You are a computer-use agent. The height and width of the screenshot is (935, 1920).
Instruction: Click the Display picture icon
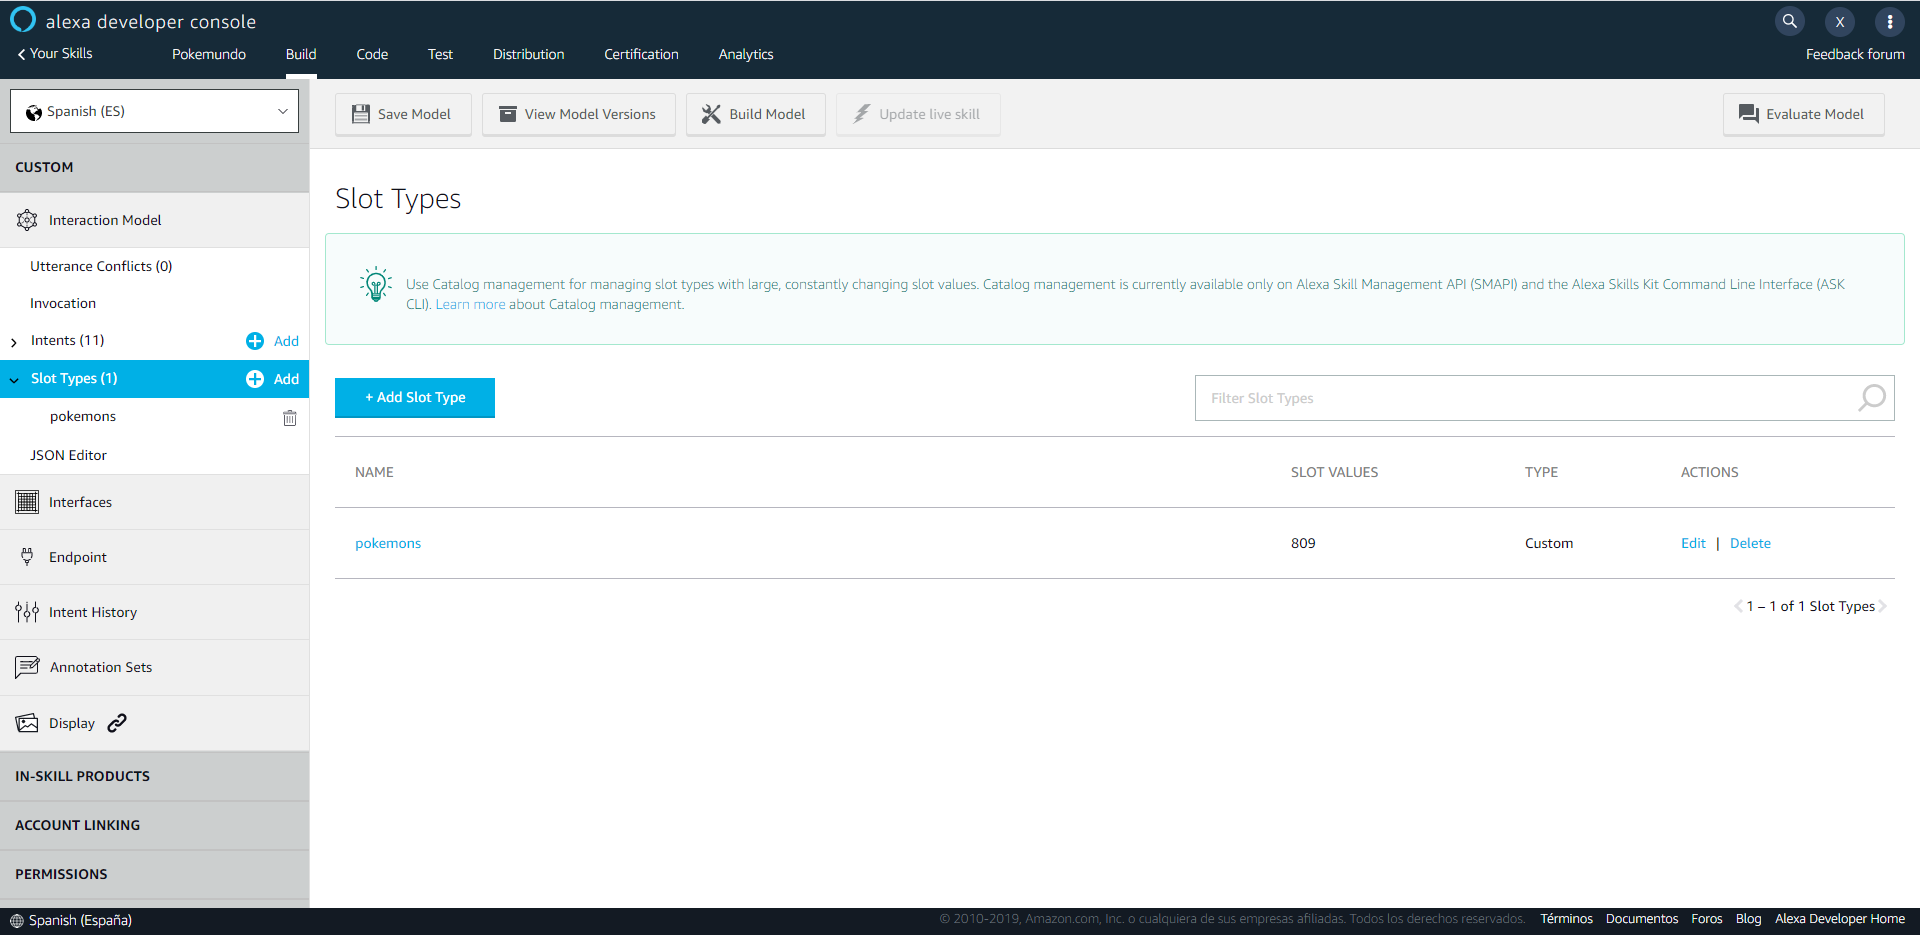27,723
